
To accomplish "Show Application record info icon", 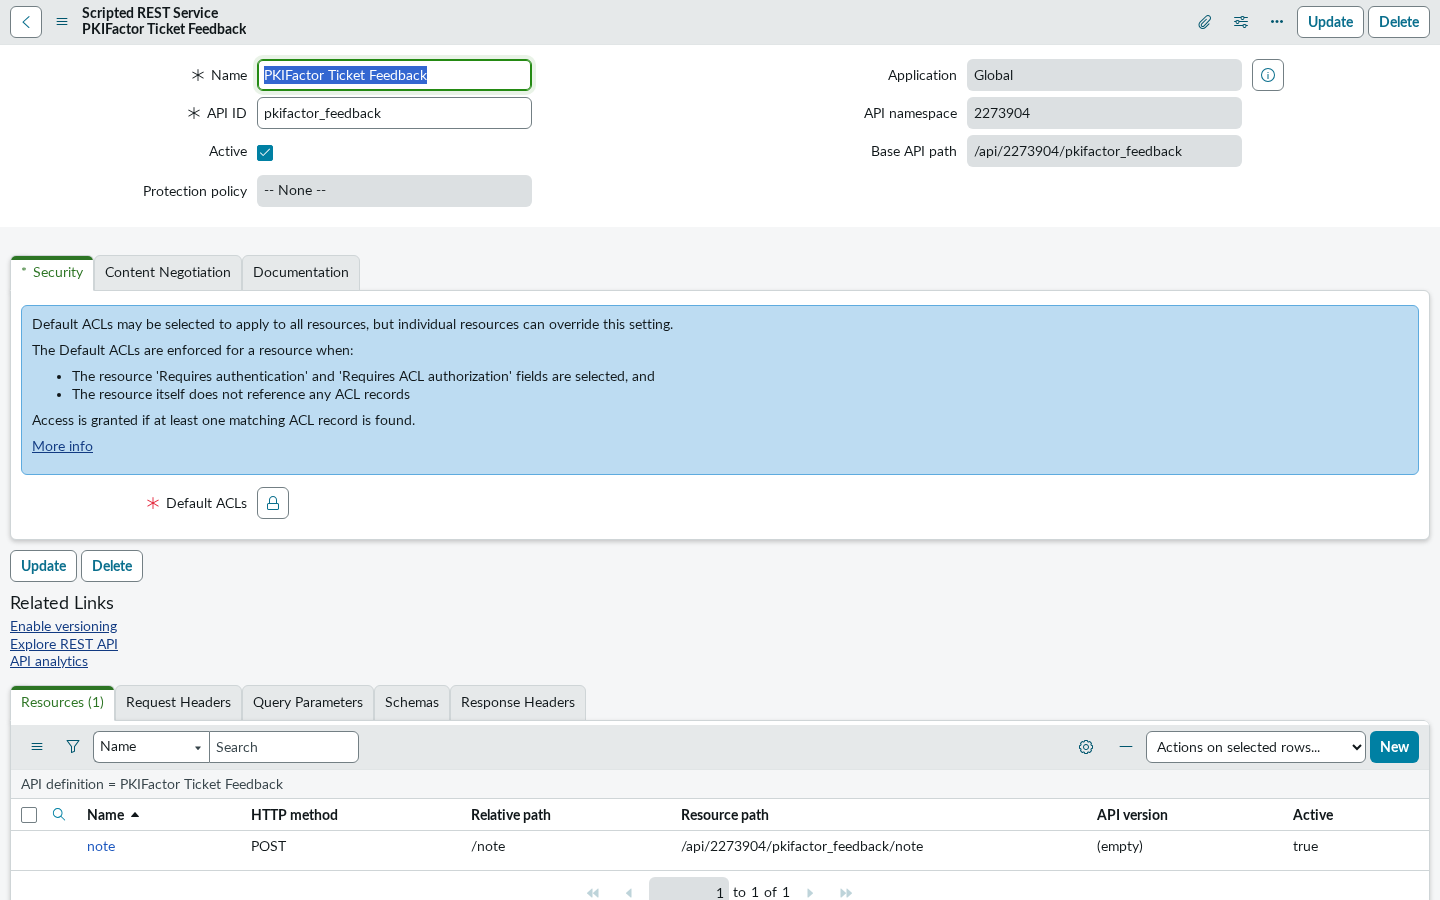I will 1268,75.
